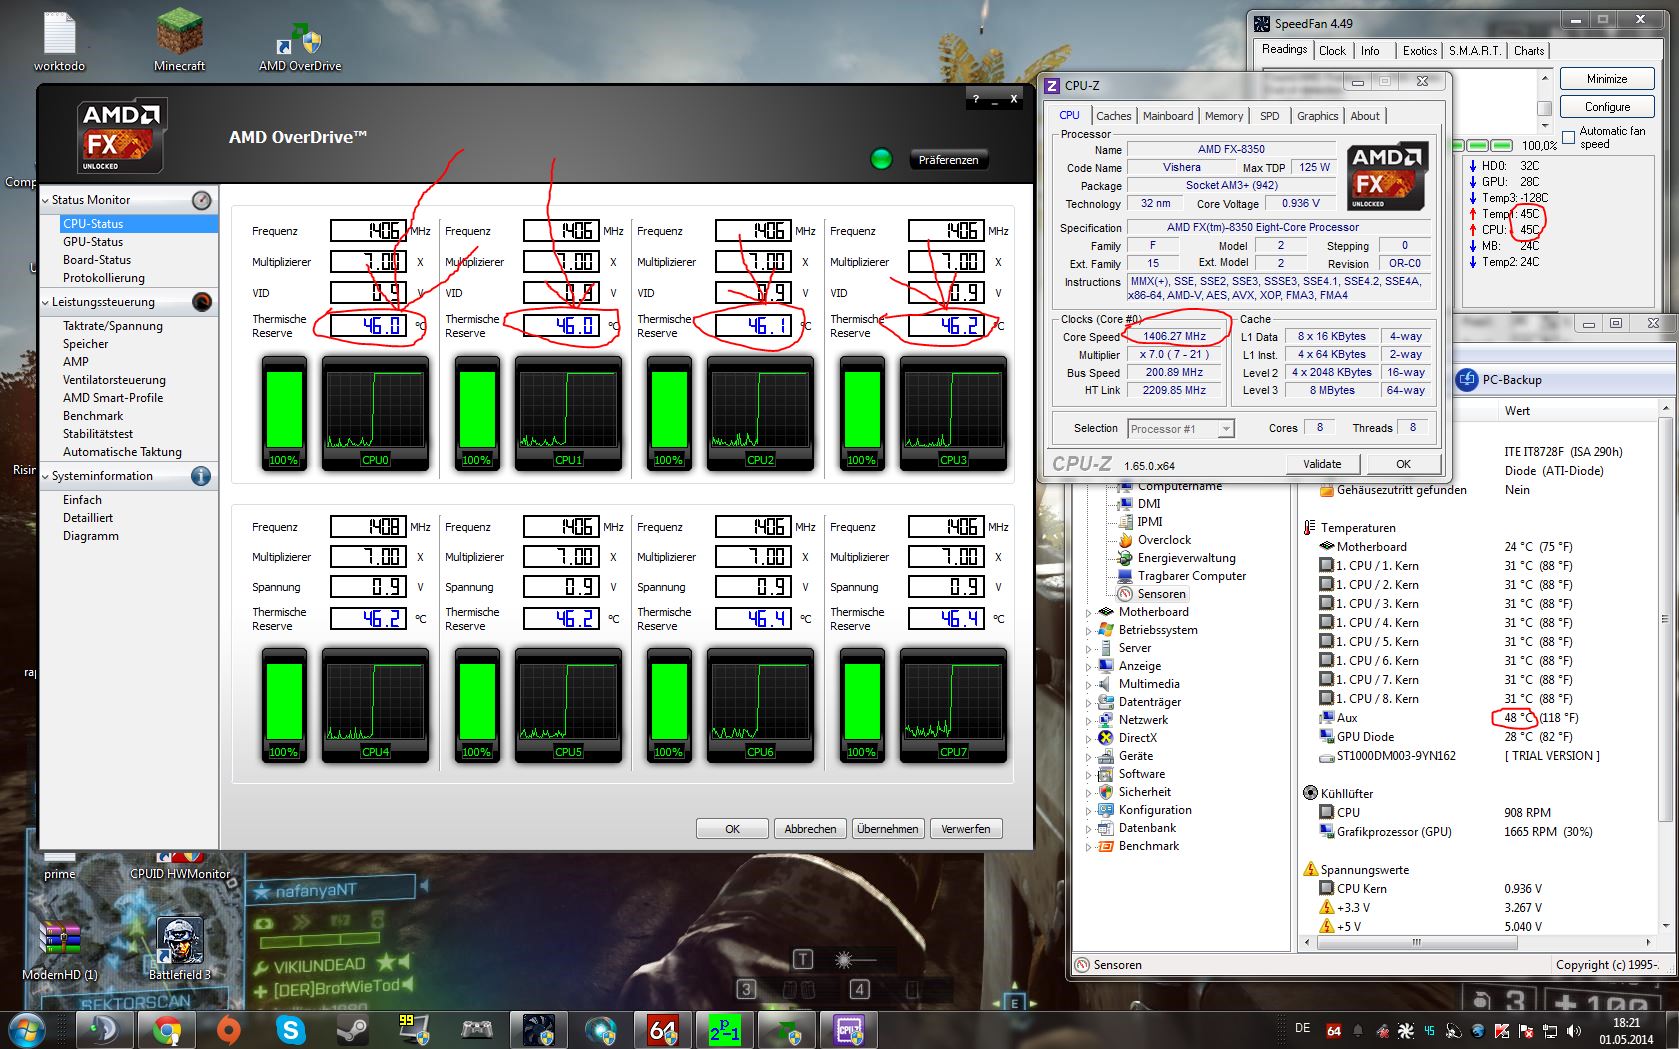Switch to SpeedFan via its taskbar fan icon

(539, 1029)
